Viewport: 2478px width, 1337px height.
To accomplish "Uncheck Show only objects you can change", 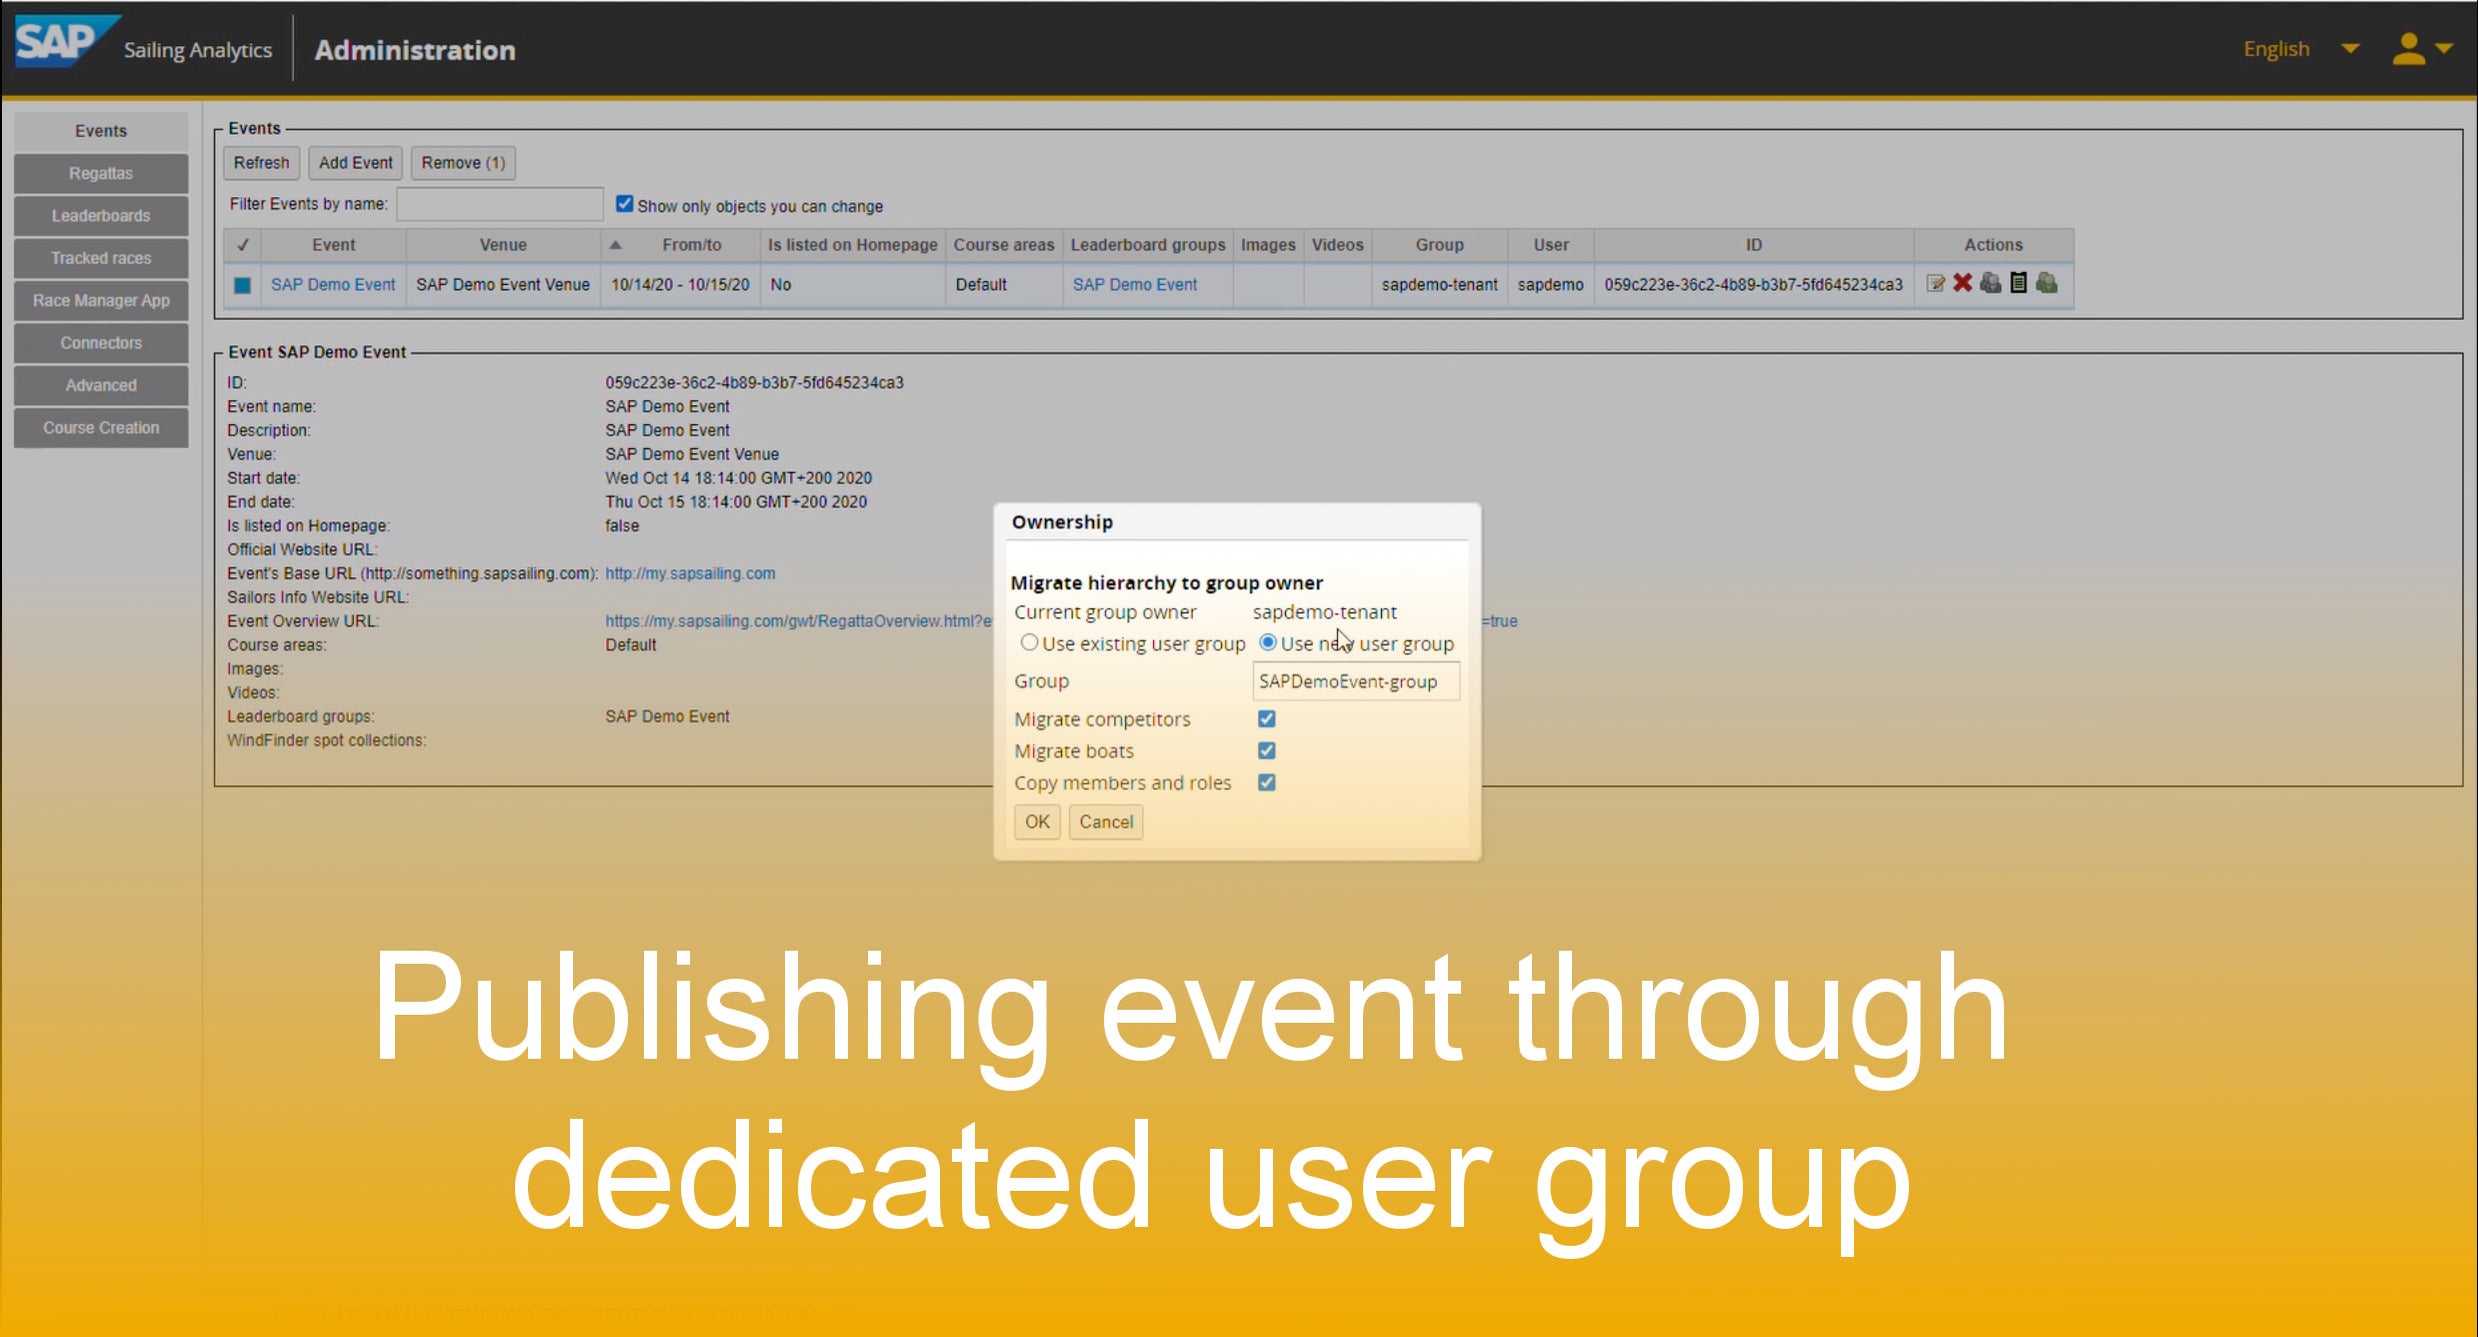I will tap(624, 202).
